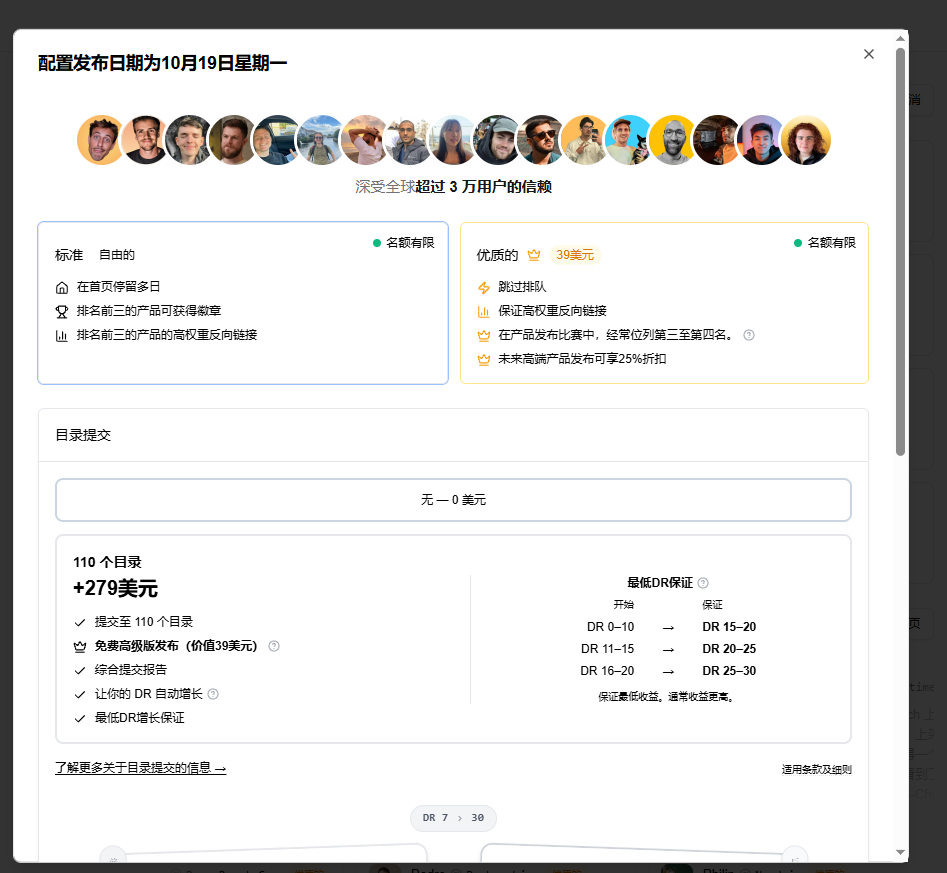947x873 pixels.
Task: Click help icon after 第三至第四名 text
Action: pos(749,335)
